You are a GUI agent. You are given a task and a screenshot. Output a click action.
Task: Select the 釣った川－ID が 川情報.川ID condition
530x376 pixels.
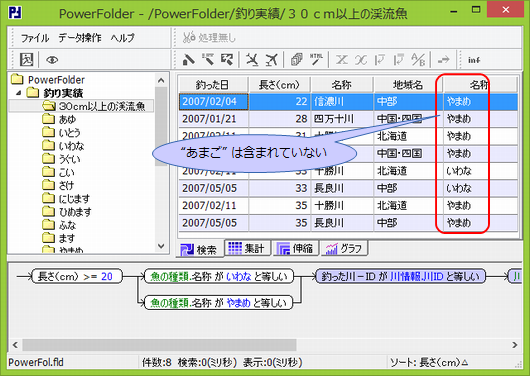(400, 277)
